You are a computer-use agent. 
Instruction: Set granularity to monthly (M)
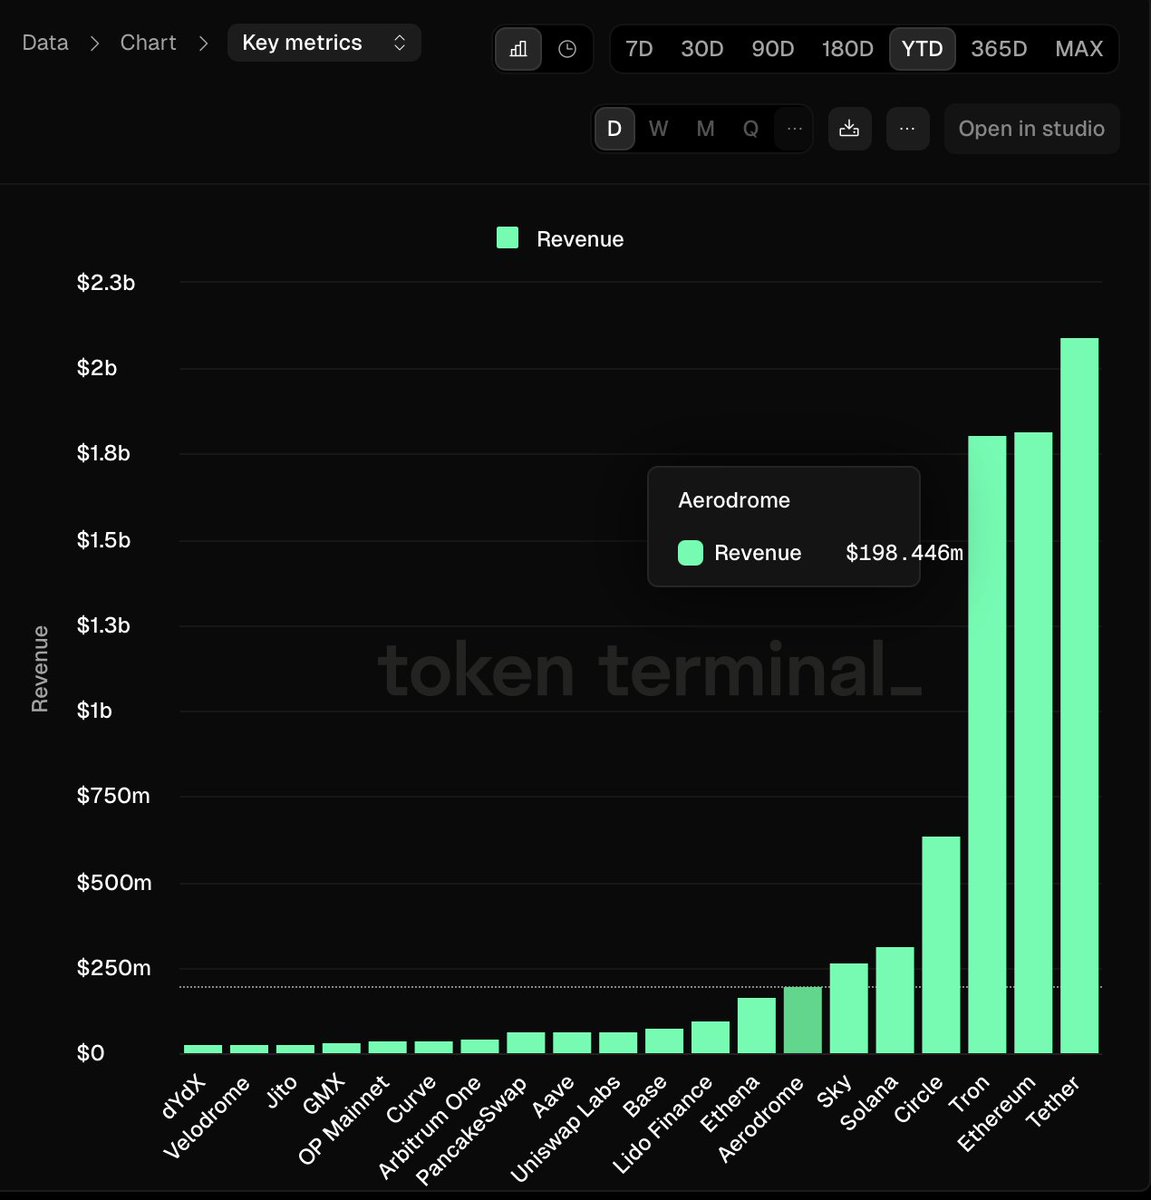click(x=705, y=128)
